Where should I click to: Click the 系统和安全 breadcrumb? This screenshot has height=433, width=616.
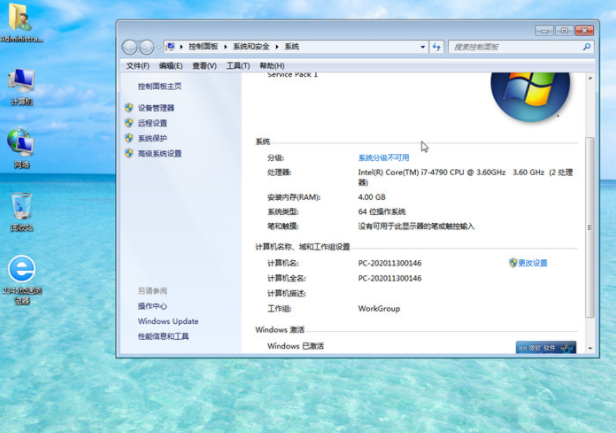[251, 46]
